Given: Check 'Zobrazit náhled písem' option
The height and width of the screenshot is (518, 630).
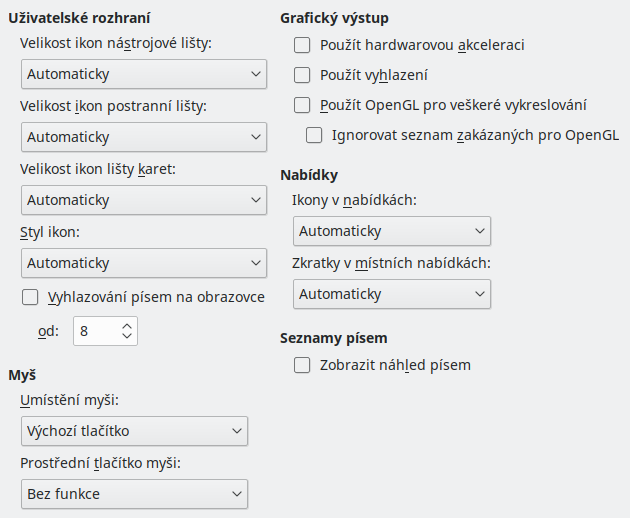Looking at the screenshot, I should pos(302,365).
